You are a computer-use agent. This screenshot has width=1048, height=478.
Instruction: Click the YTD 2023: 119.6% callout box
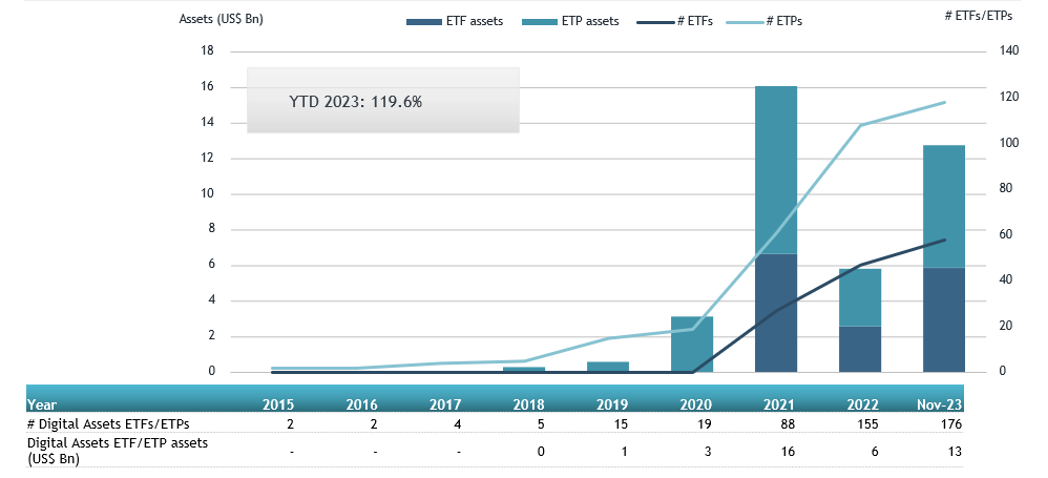tap(383, 101)
